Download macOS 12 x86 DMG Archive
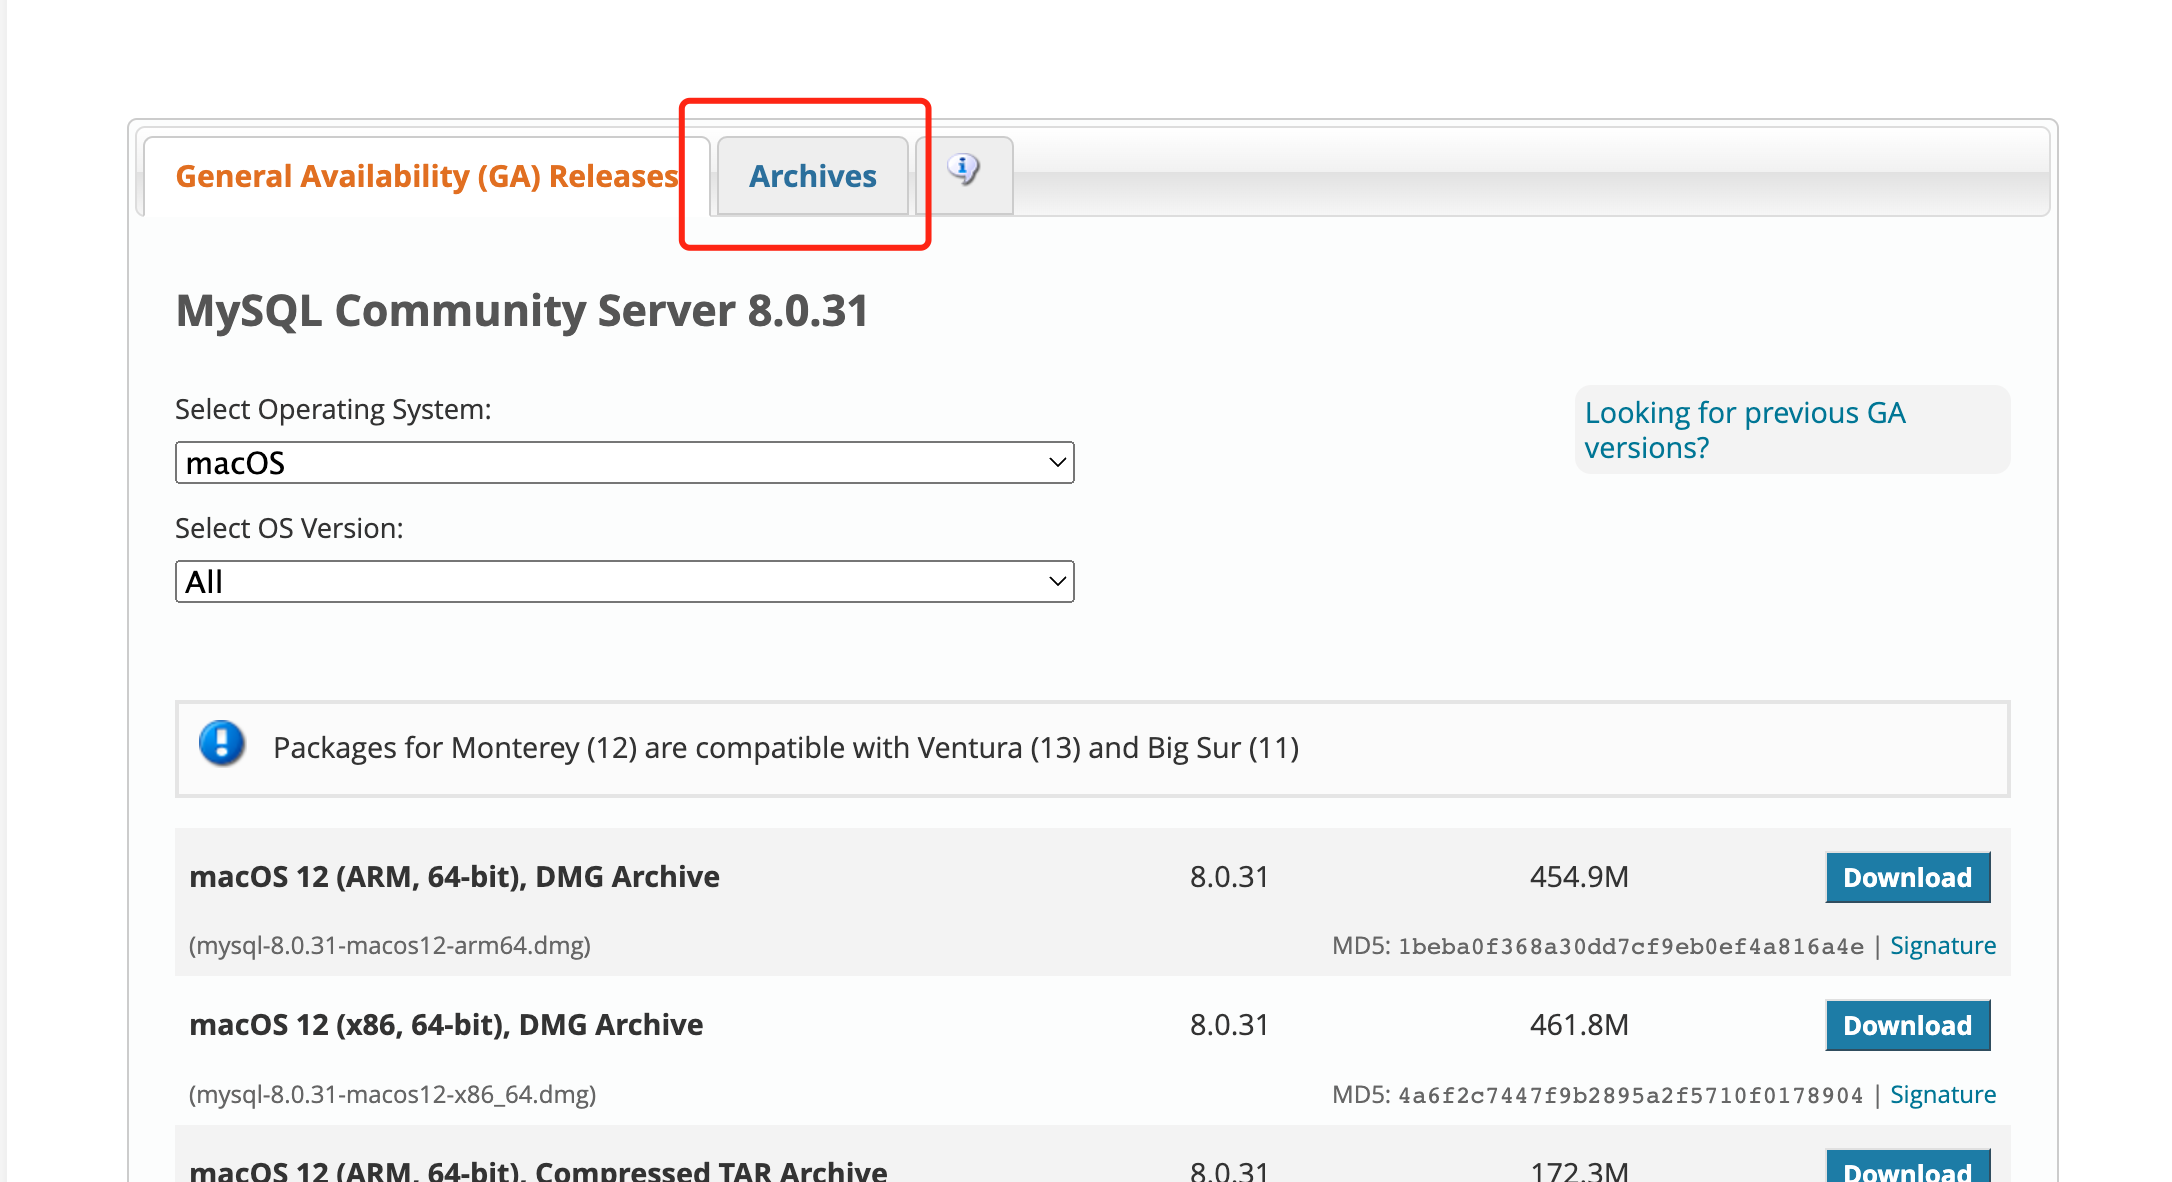The width and height of the screenshot is (2172, 1182). 1908,1025
